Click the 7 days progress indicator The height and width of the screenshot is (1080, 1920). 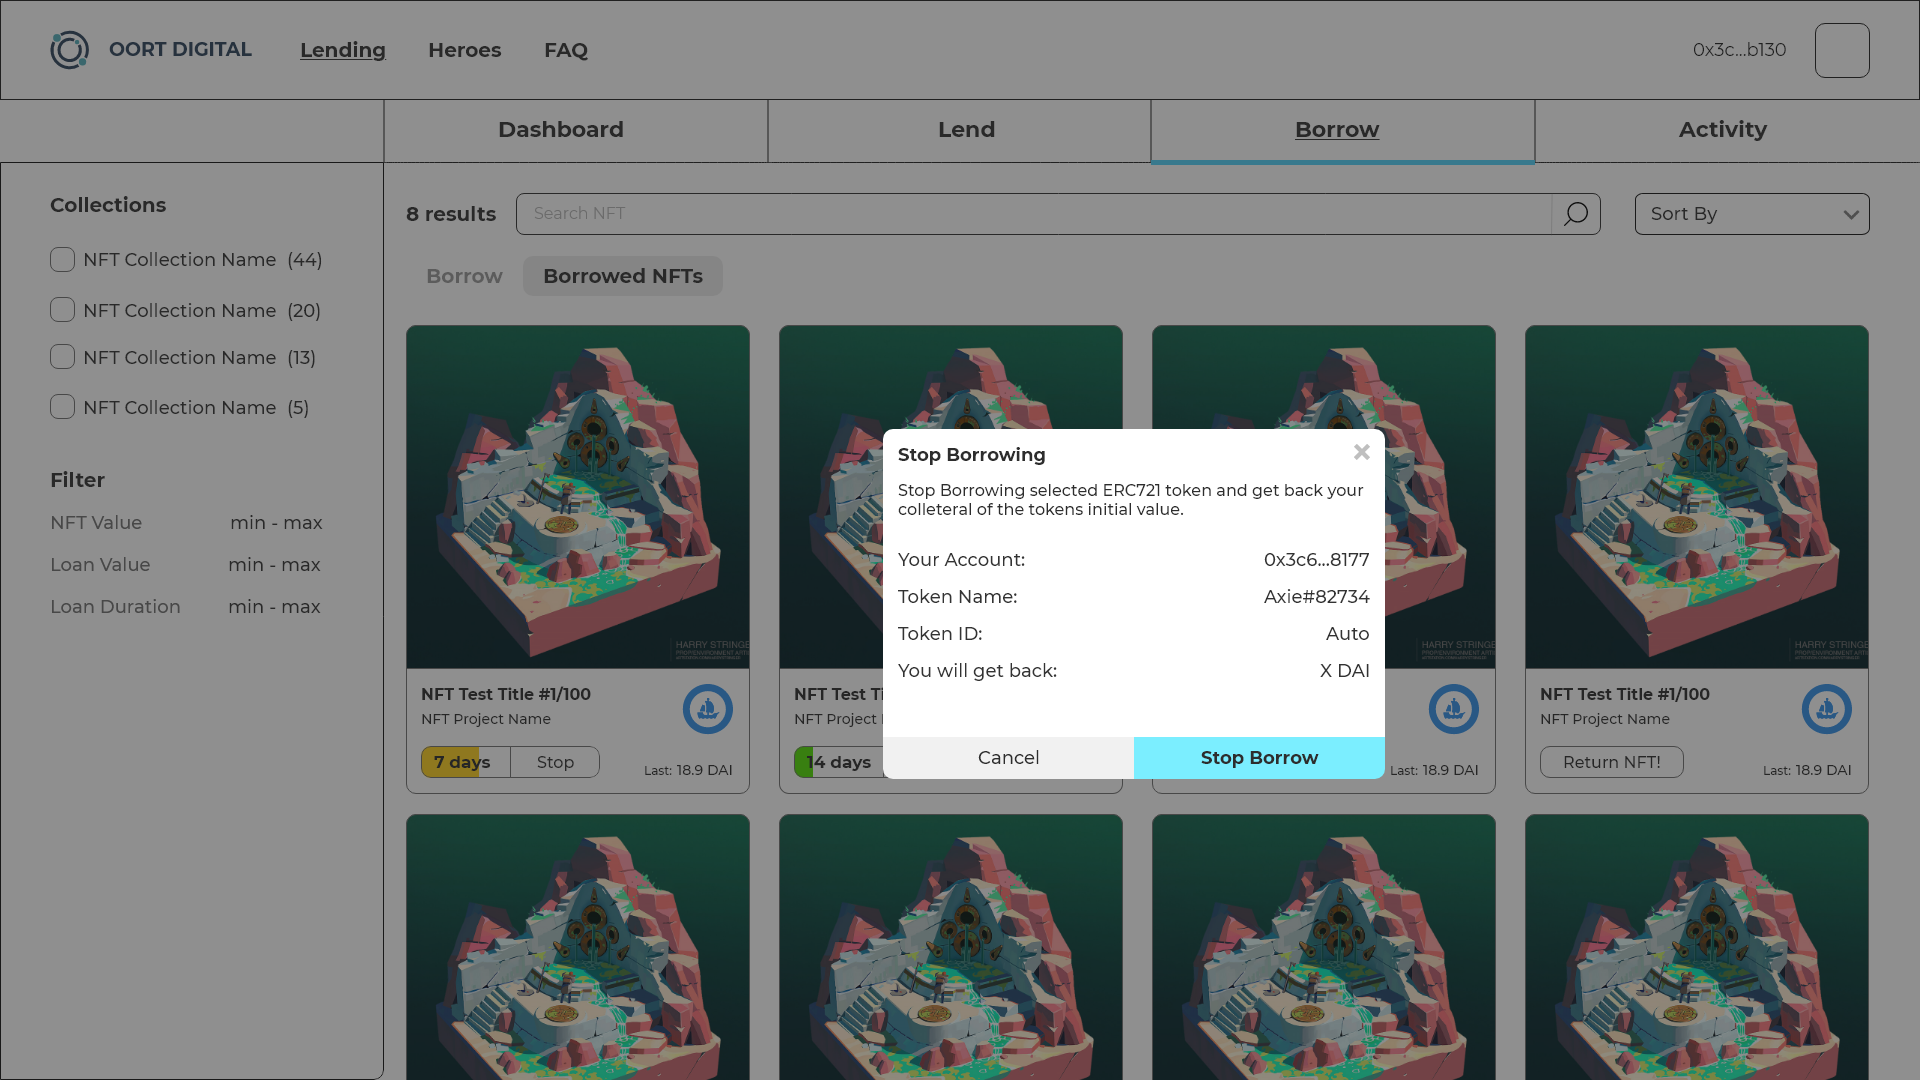pos(466,762)
